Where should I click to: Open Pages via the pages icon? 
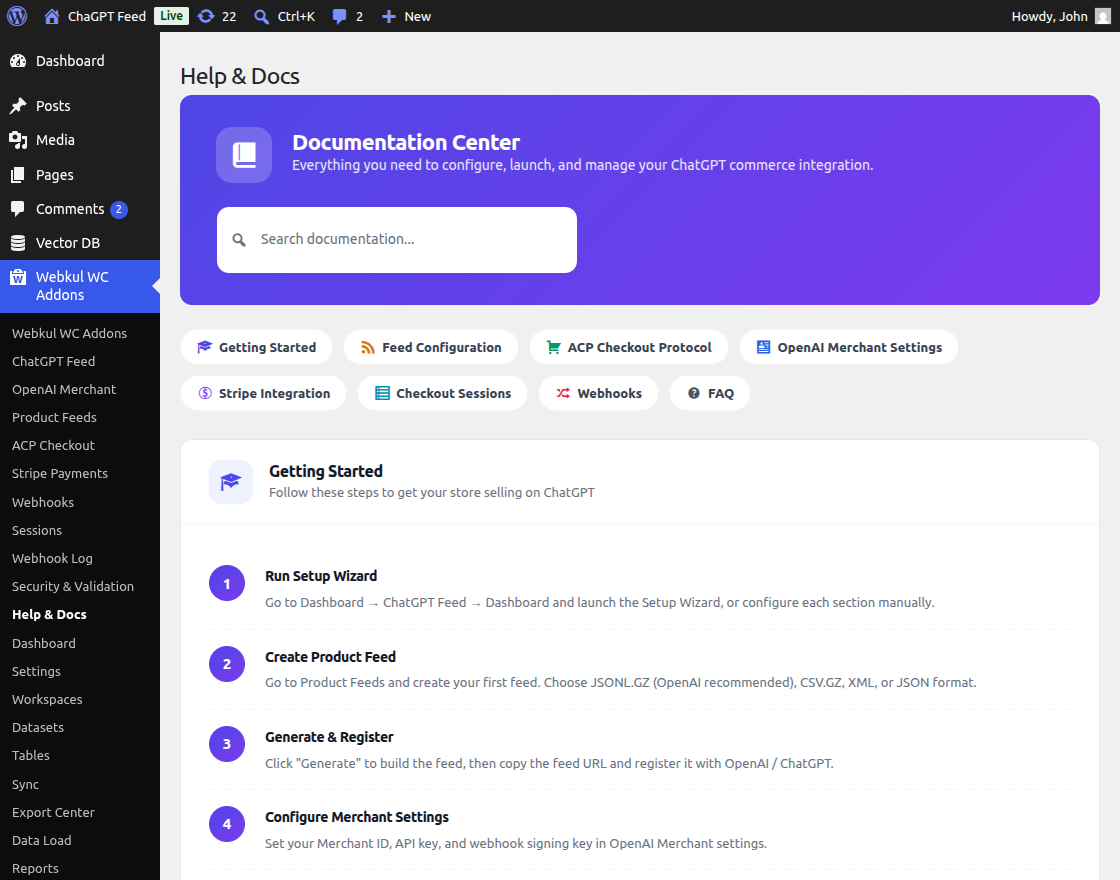pos(18,175)
